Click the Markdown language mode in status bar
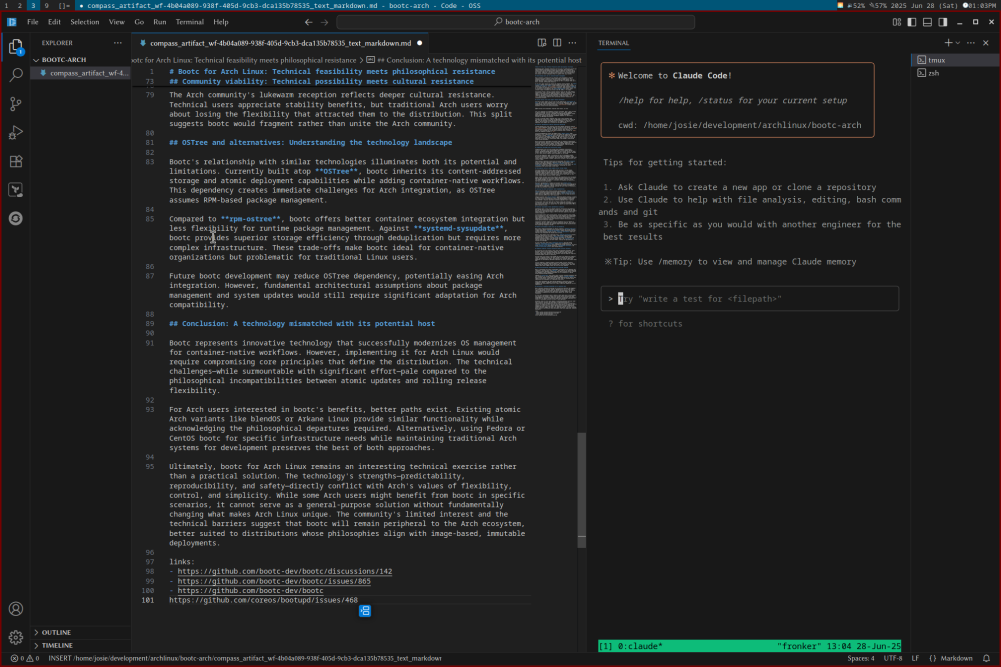This screenshot has height=667, width=1001. click(x=957, y=658)
